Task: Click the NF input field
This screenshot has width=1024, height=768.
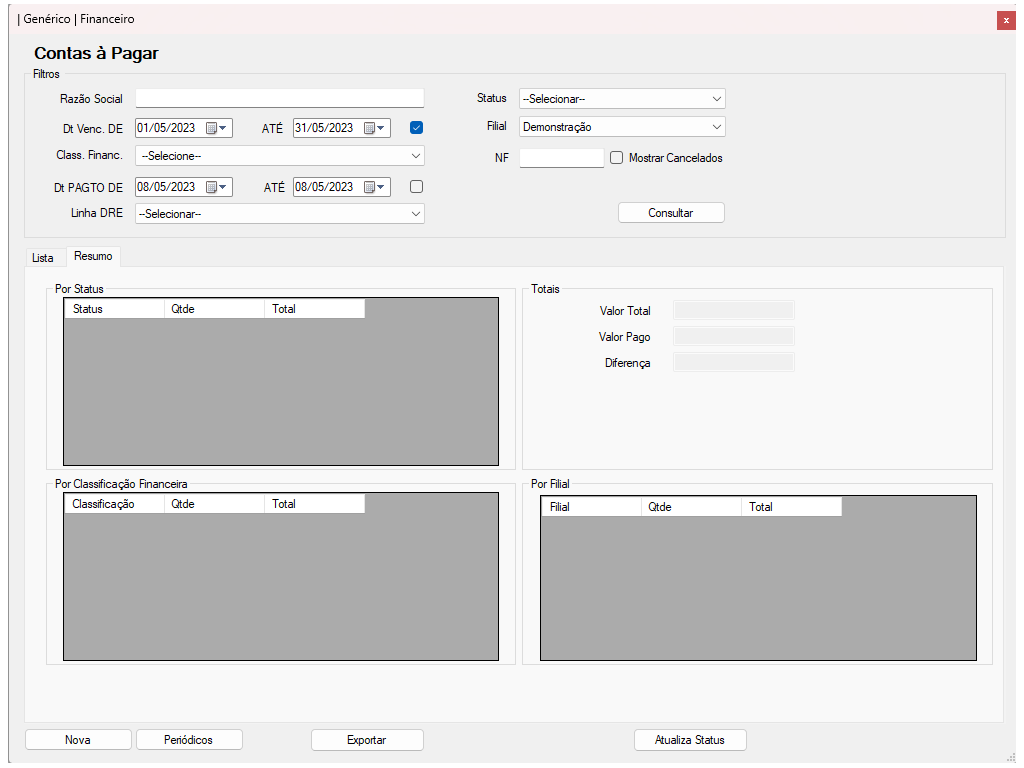Action: coord(561,158)
